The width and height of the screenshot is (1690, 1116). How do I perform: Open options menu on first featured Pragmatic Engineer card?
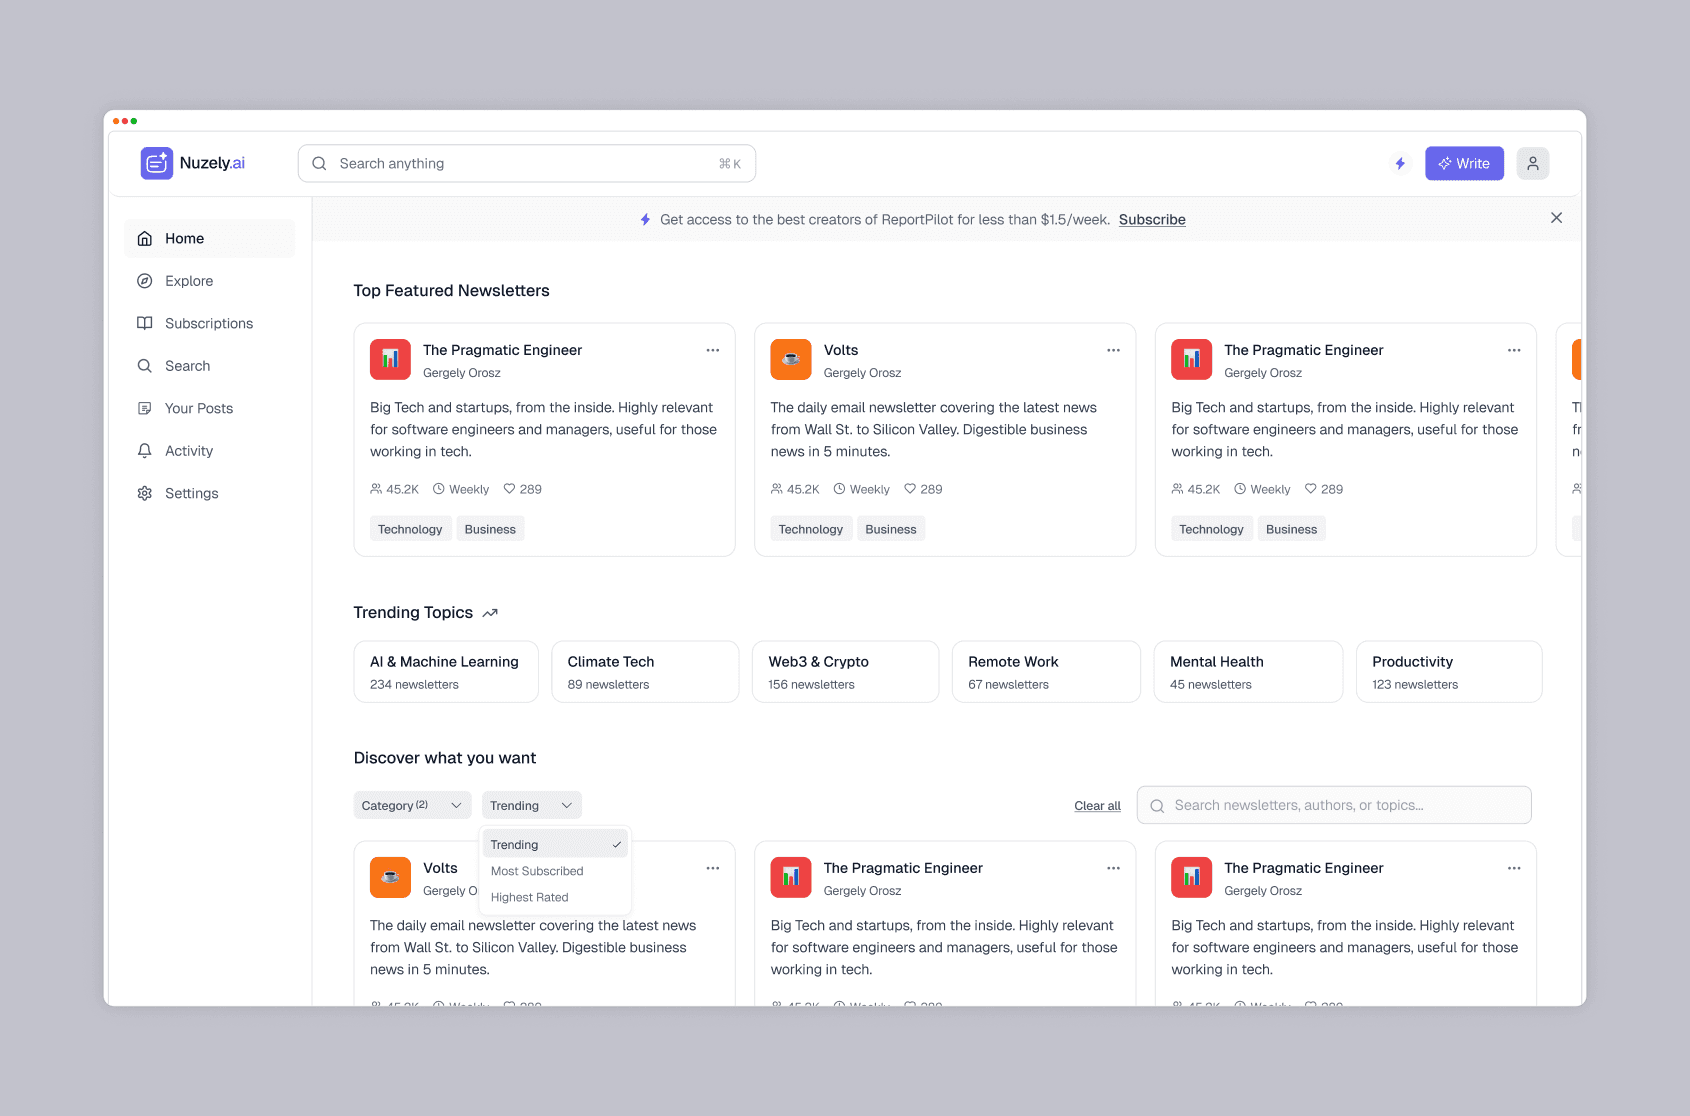713,350
